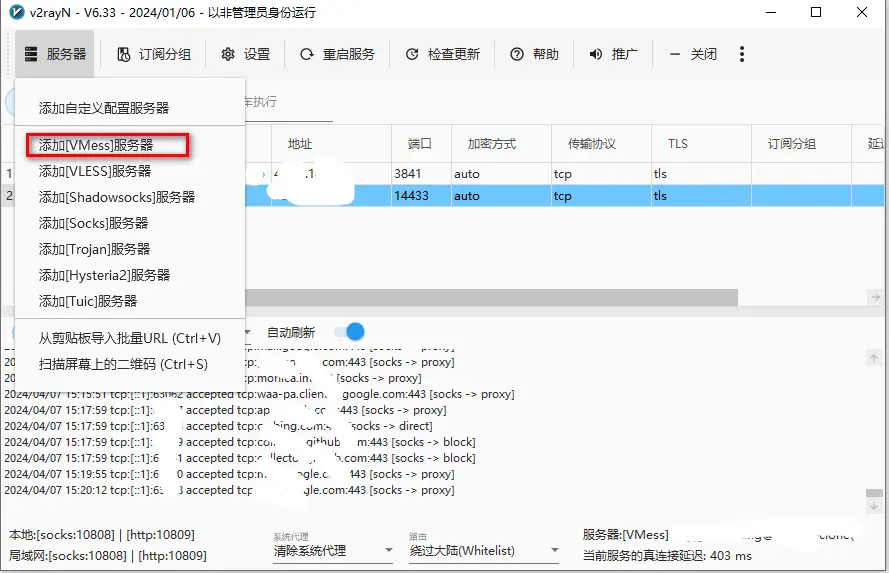Screen dimensions: 889x573
Task: Click the horizontal scrollbar thumb of server list
Action: (491, 297)
